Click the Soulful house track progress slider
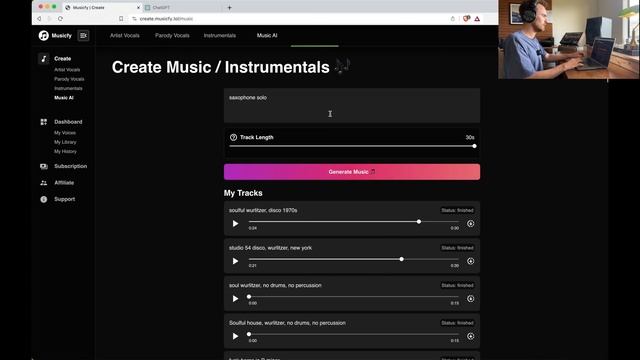Image resolution: width=640 pixels, height=360 pixels. [x=354, y=334]
